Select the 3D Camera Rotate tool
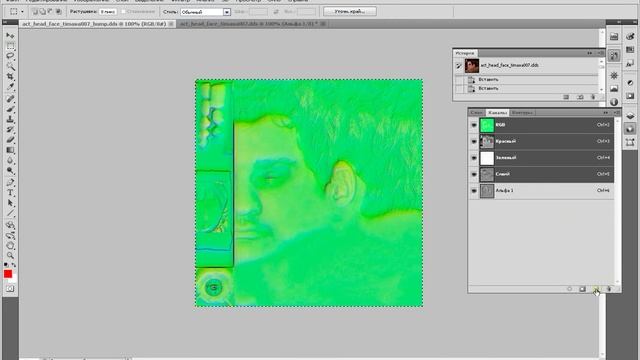Screen dimensions: 640x360 point(10,235)
